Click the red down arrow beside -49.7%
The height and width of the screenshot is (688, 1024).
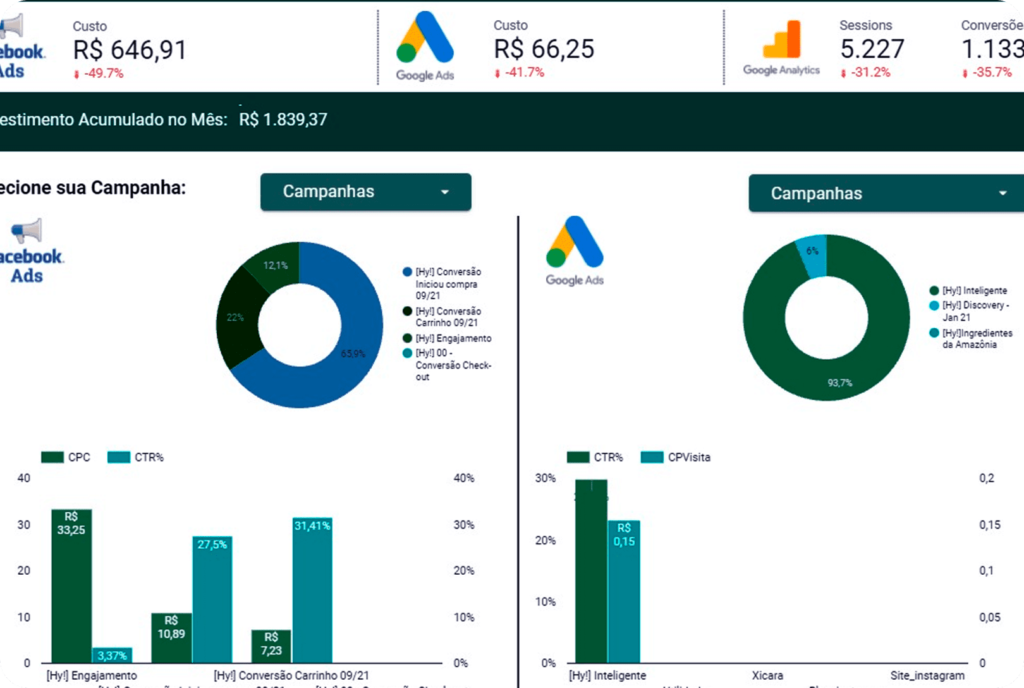tap(77, 74)
